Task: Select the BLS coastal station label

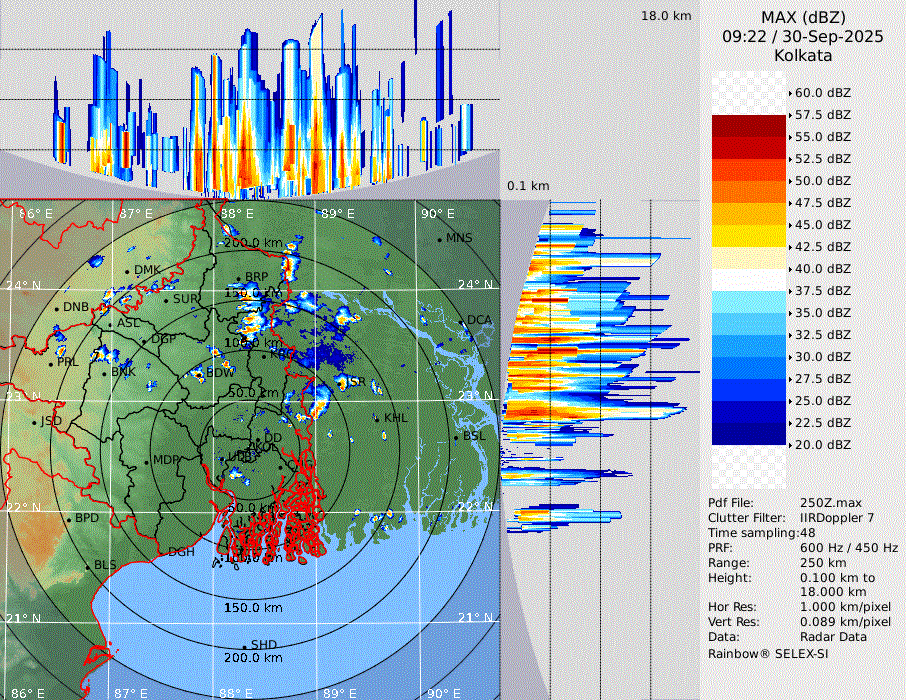Action: (105, 566)
